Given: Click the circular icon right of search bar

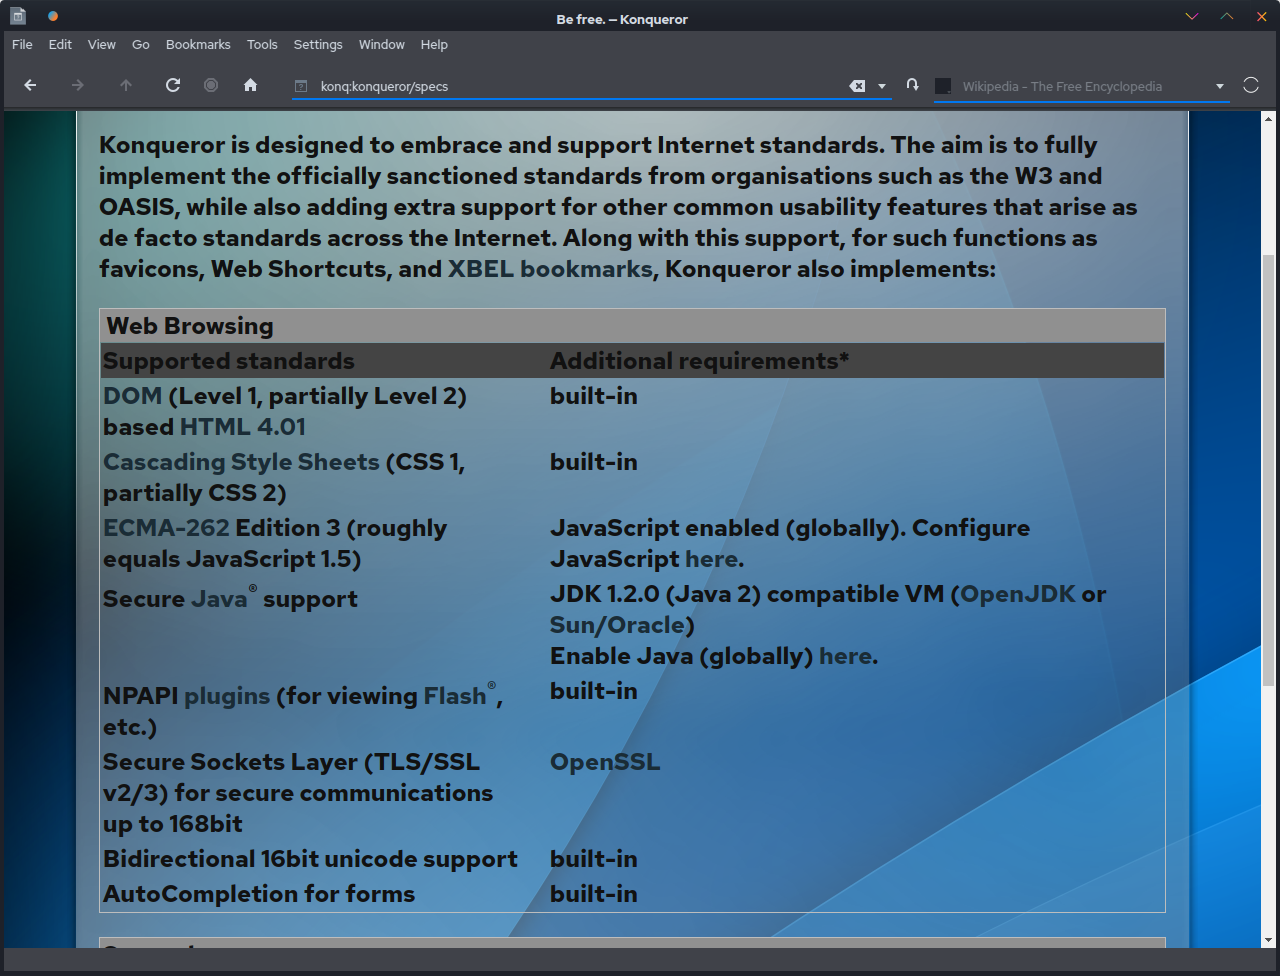Looking at the screenshot, I should pos(1250,86).
